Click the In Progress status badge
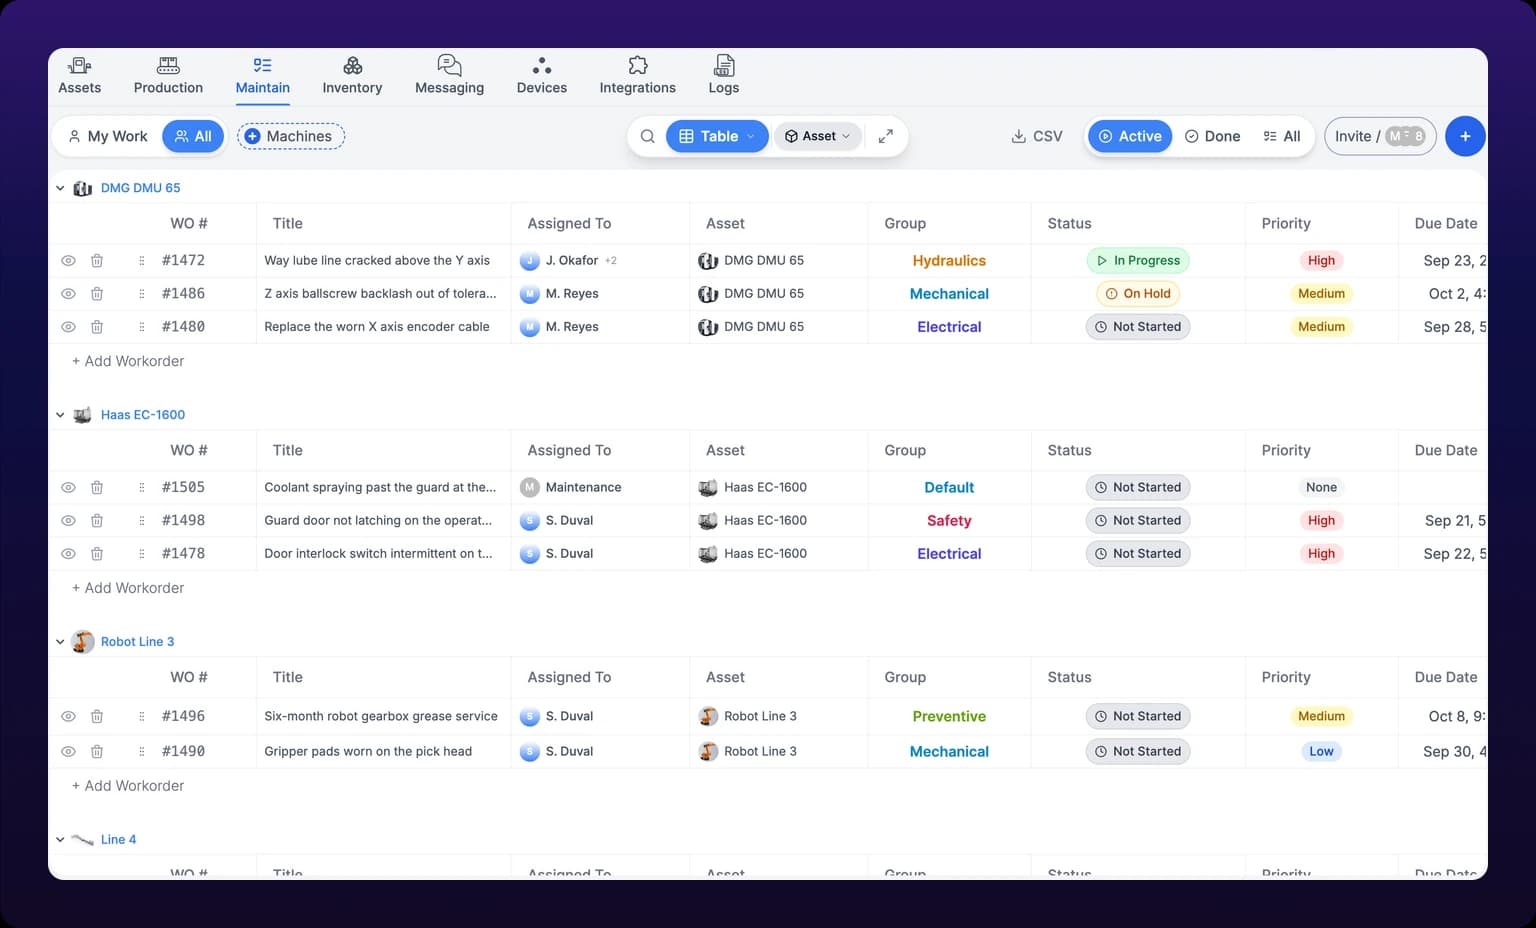This screenshot has height=928, width=1536. [1138, 260]
